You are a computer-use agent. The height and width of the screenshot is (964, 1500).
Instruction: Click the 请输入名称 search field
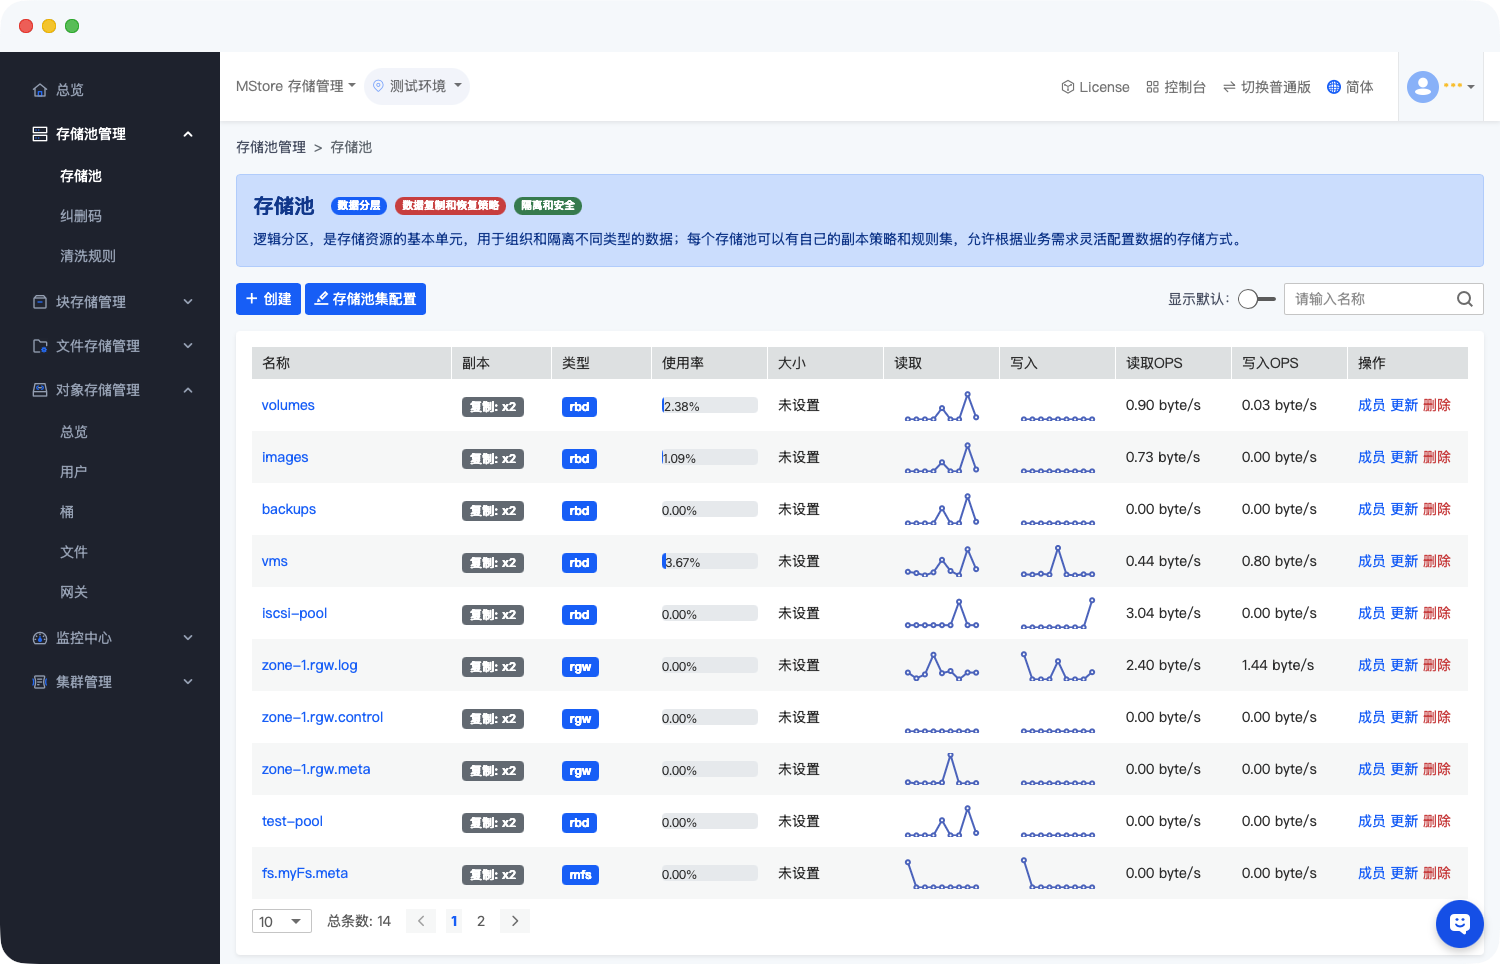1370,299
